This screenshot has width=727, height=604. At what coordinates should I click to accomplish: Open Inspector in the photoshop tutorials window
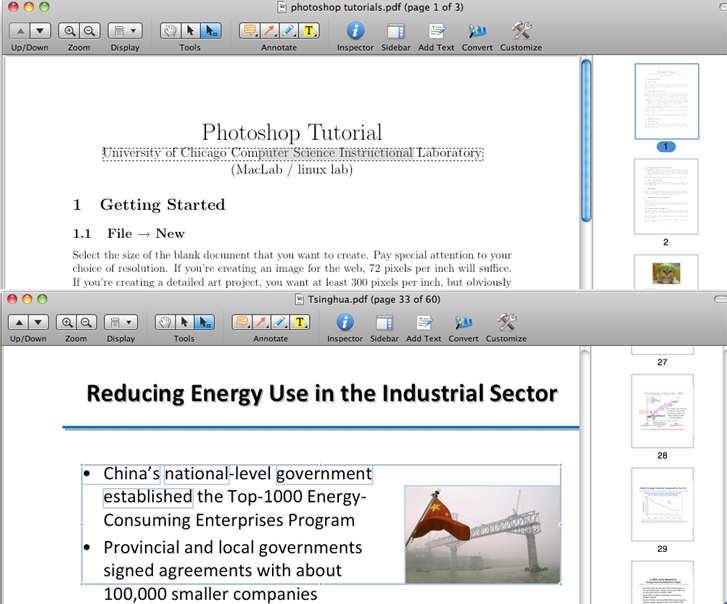click(354, 31)
